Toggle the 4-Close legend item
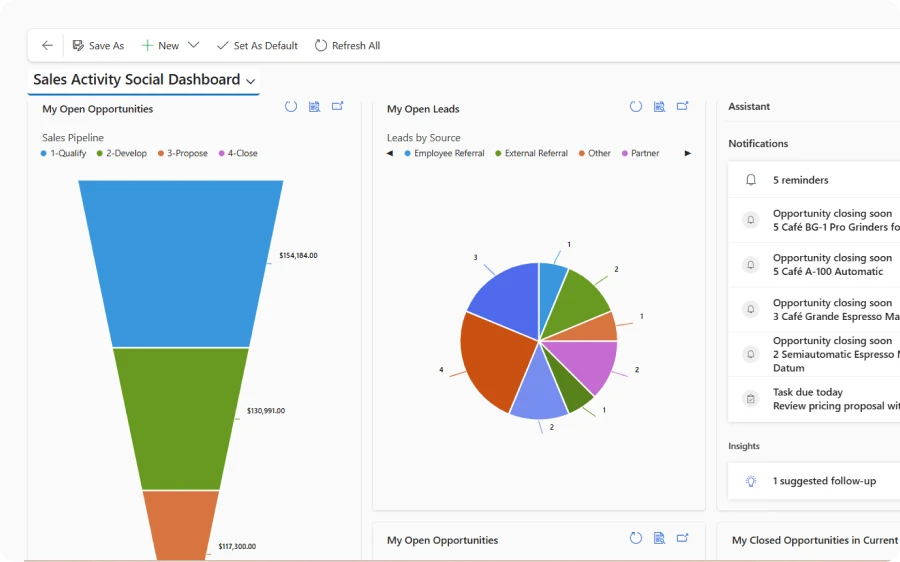900x562 pixels. (238, 153)
